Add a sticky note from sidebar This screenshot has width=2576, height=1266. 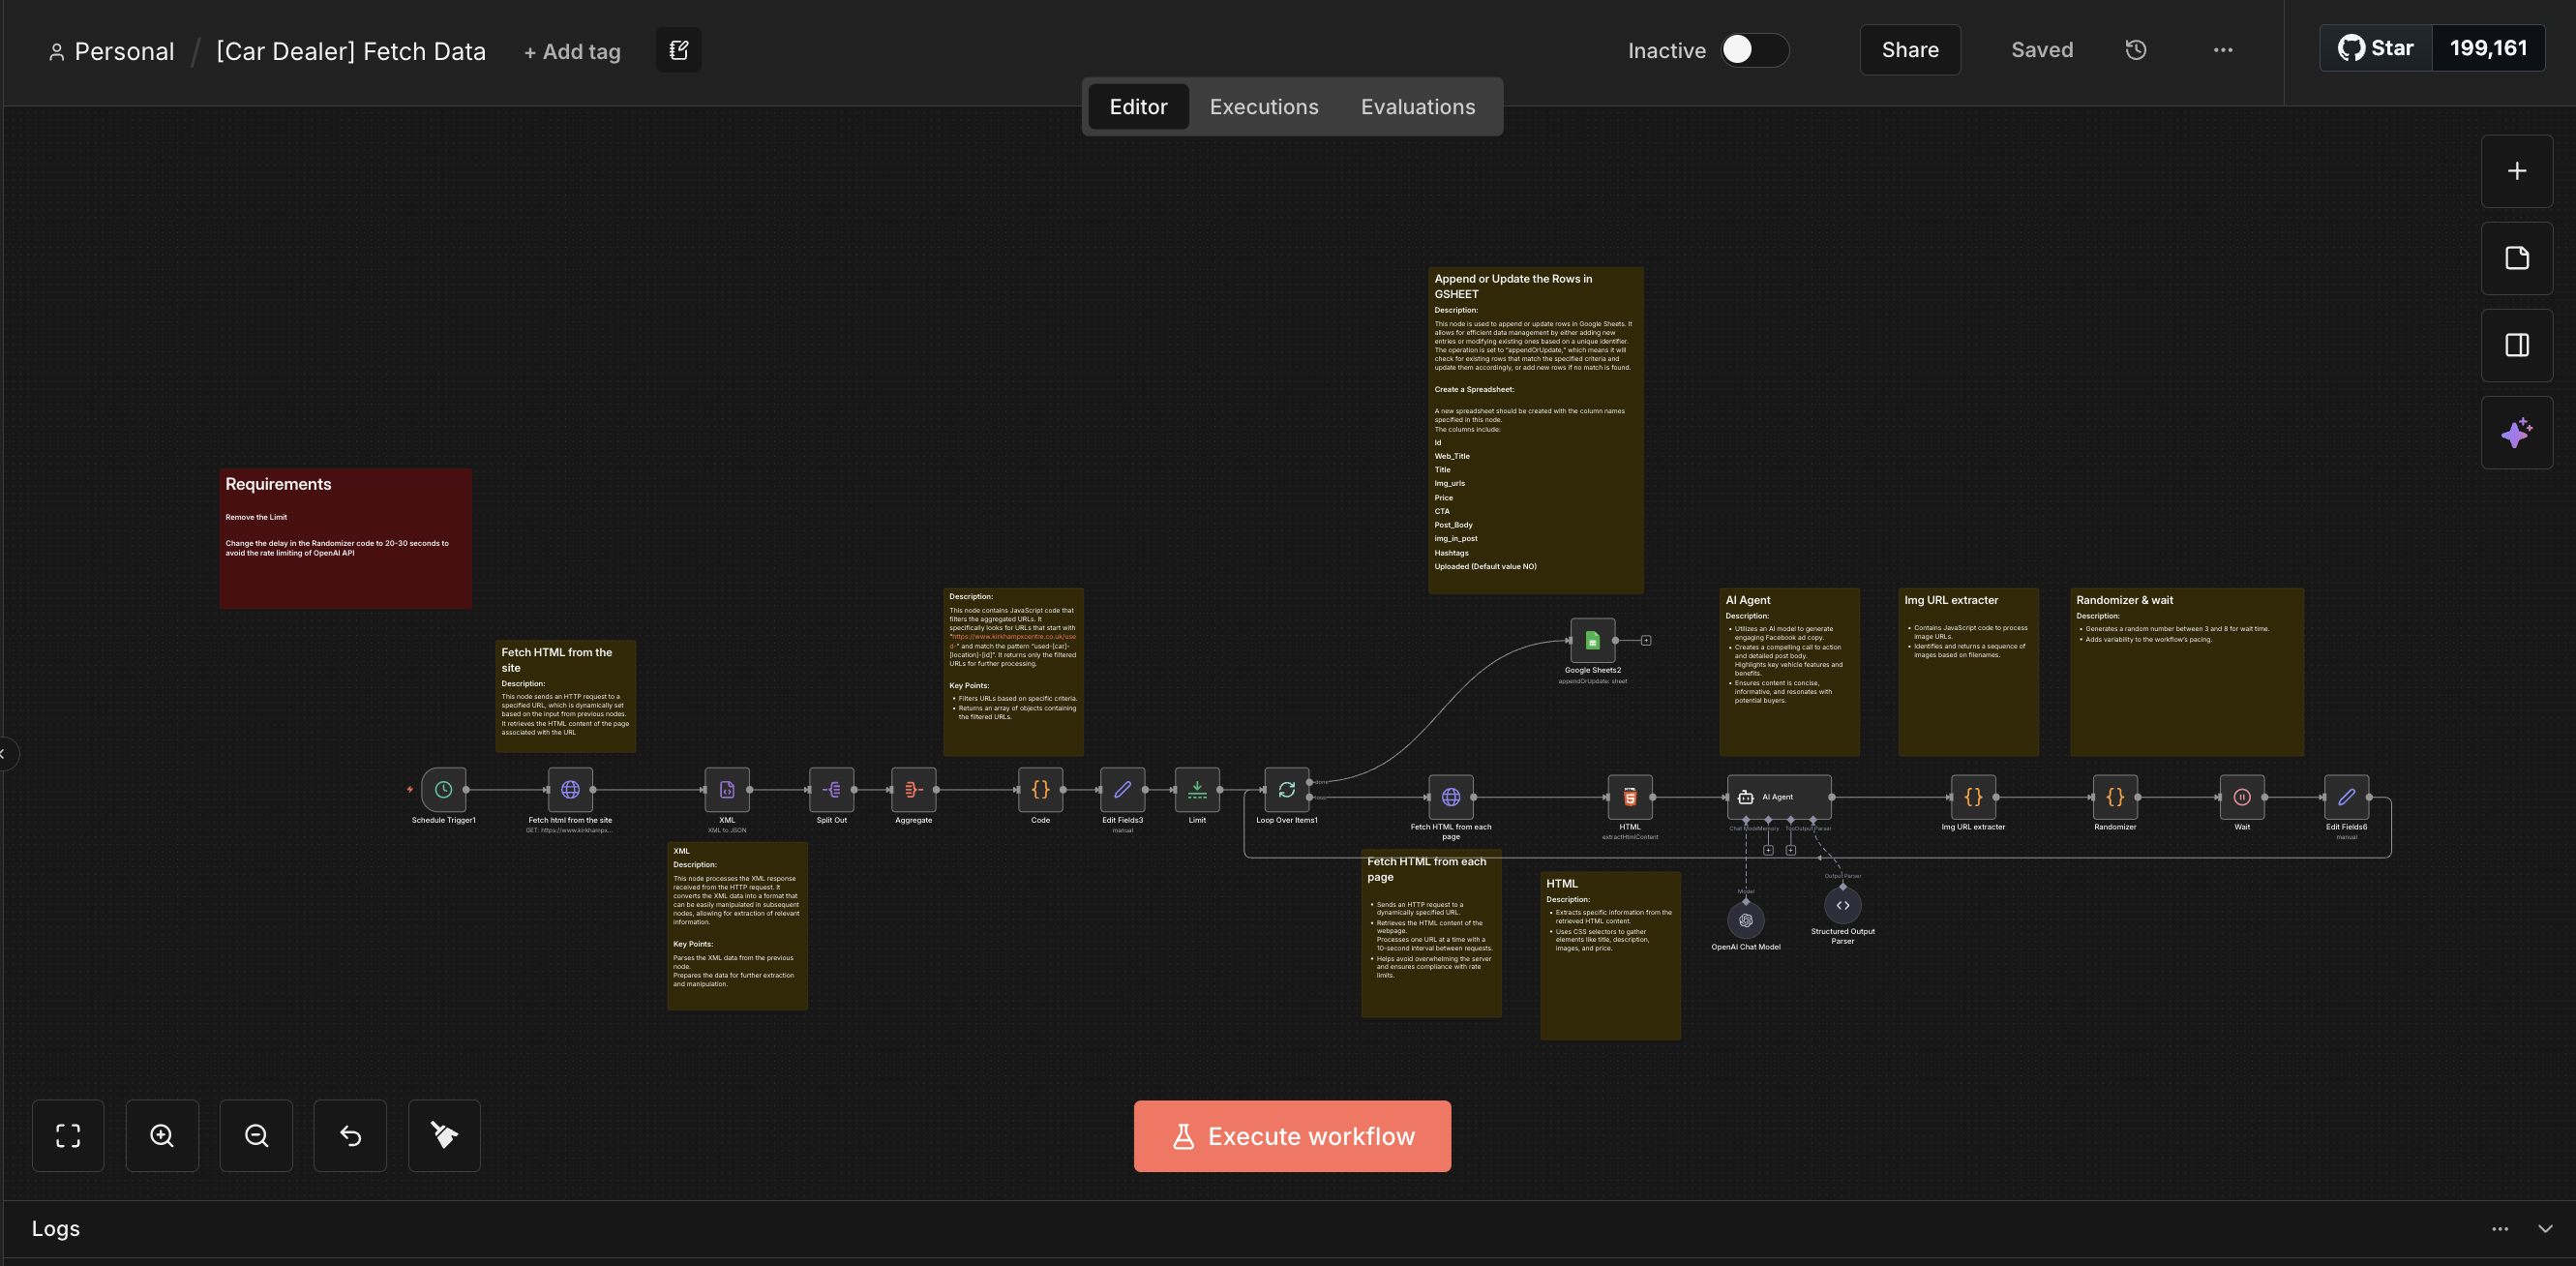coord(2517,258)
